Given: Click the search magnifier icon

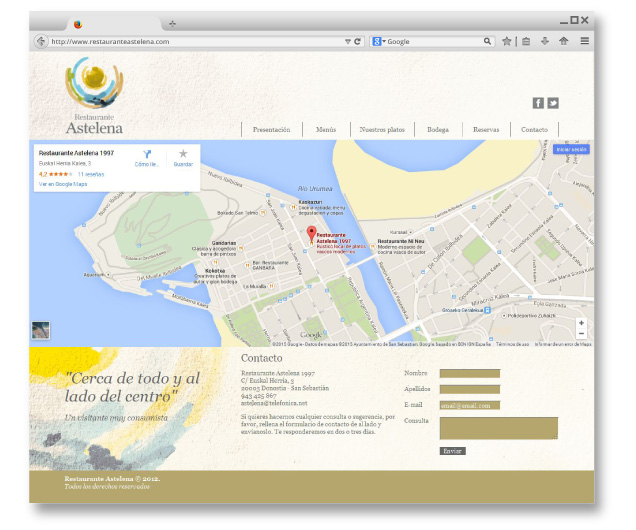Looking at the screenshot, I should (x=487, y=41).
